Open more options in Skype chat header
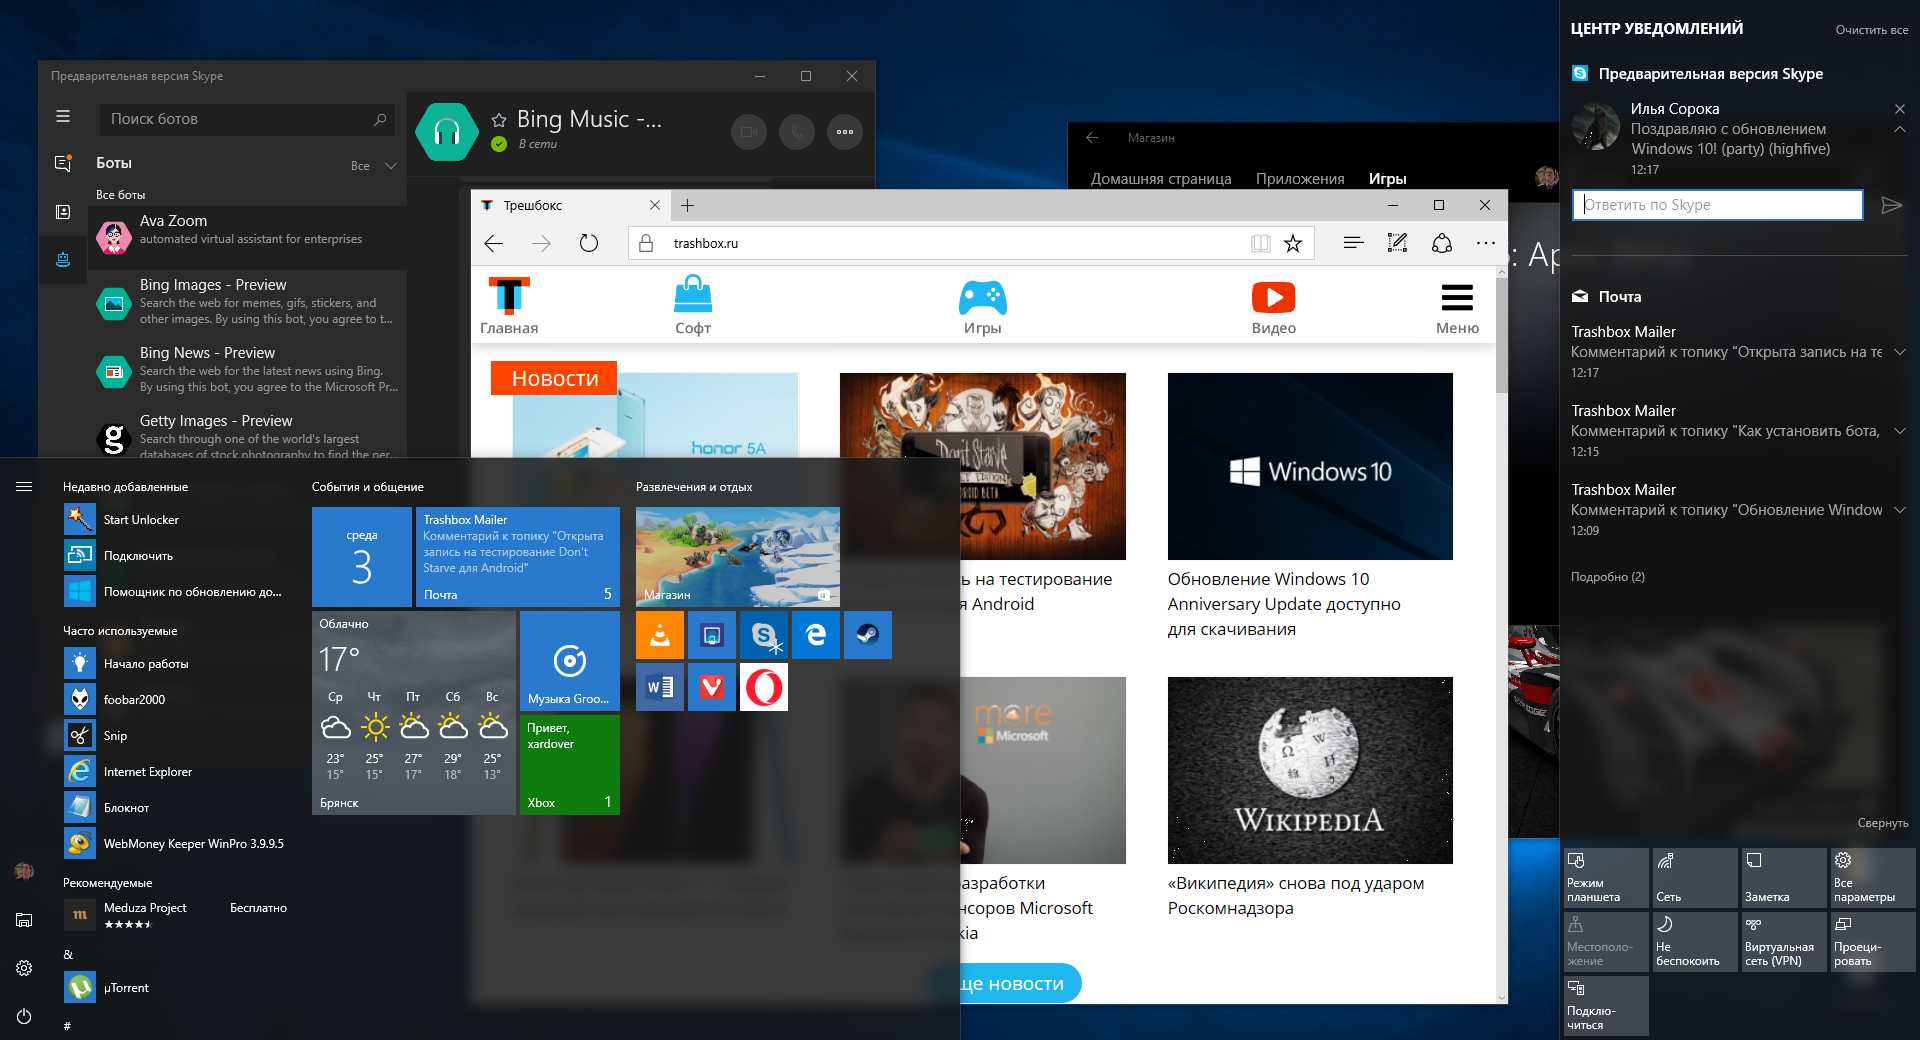Screen dimensions: 1920x1040 point(845,132)
